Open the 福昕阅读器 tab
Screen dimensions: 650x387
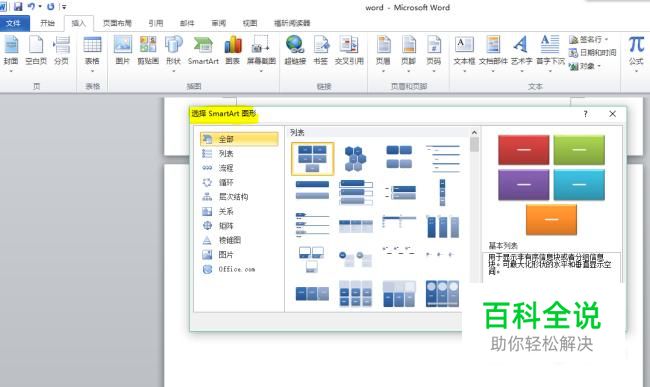[292, 23]
